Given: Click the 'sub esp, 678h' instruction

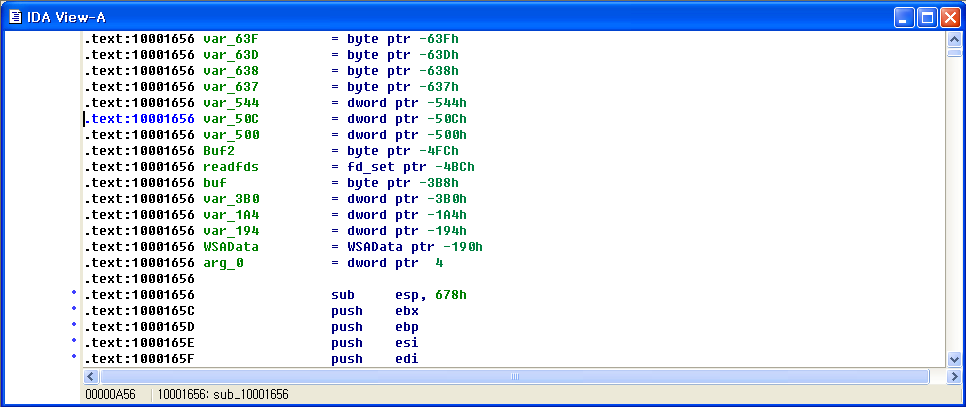Looking at the screenshot, I should coord(399,295).
